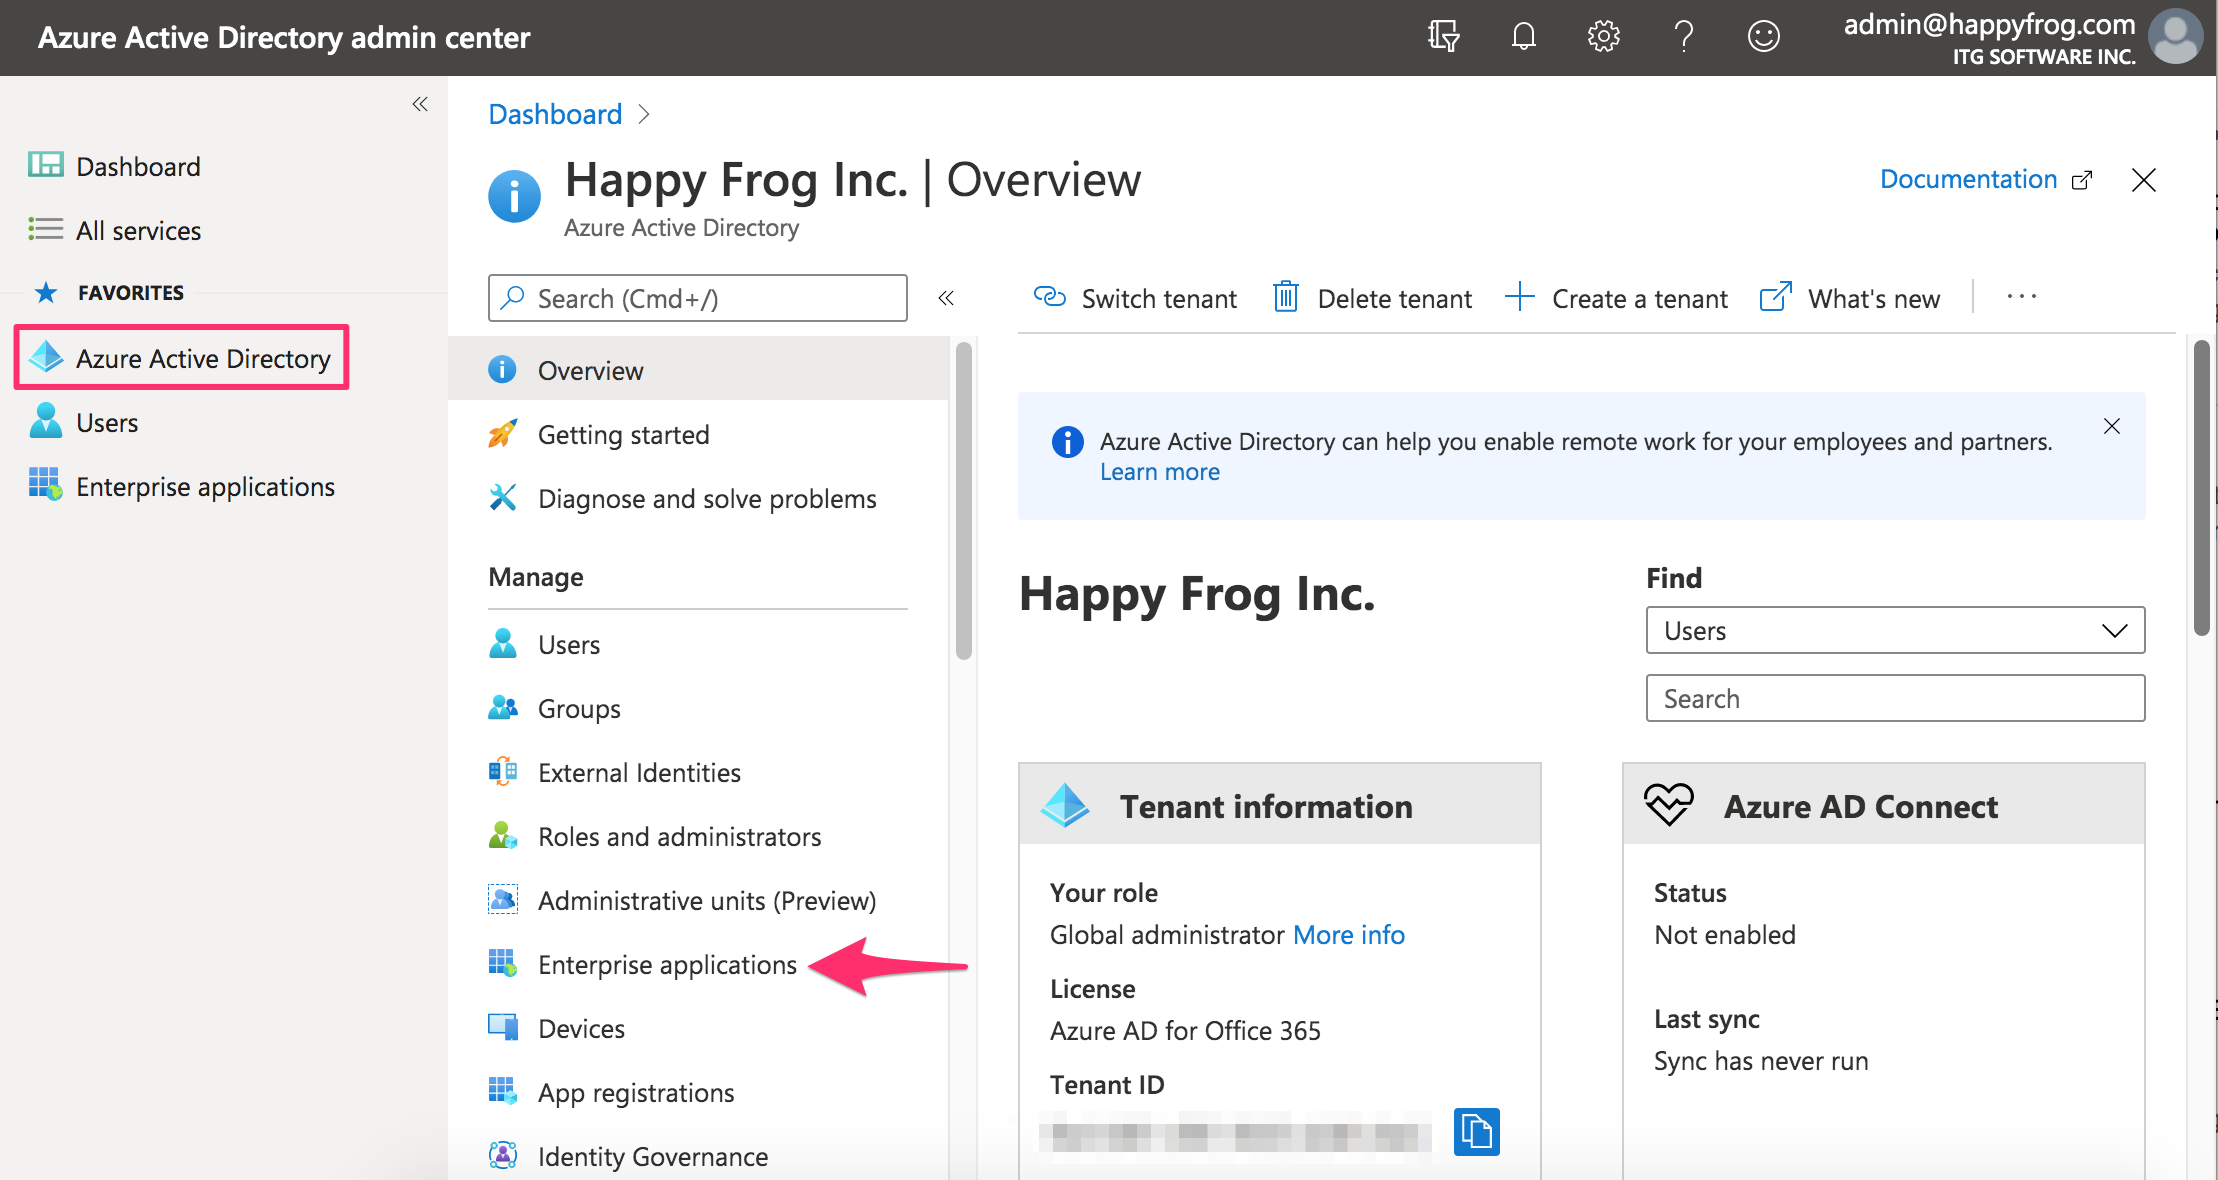This screenshot has width=2218, height=1180.
Task: Click the Find Search field
Action: [x=1895, y=698]
